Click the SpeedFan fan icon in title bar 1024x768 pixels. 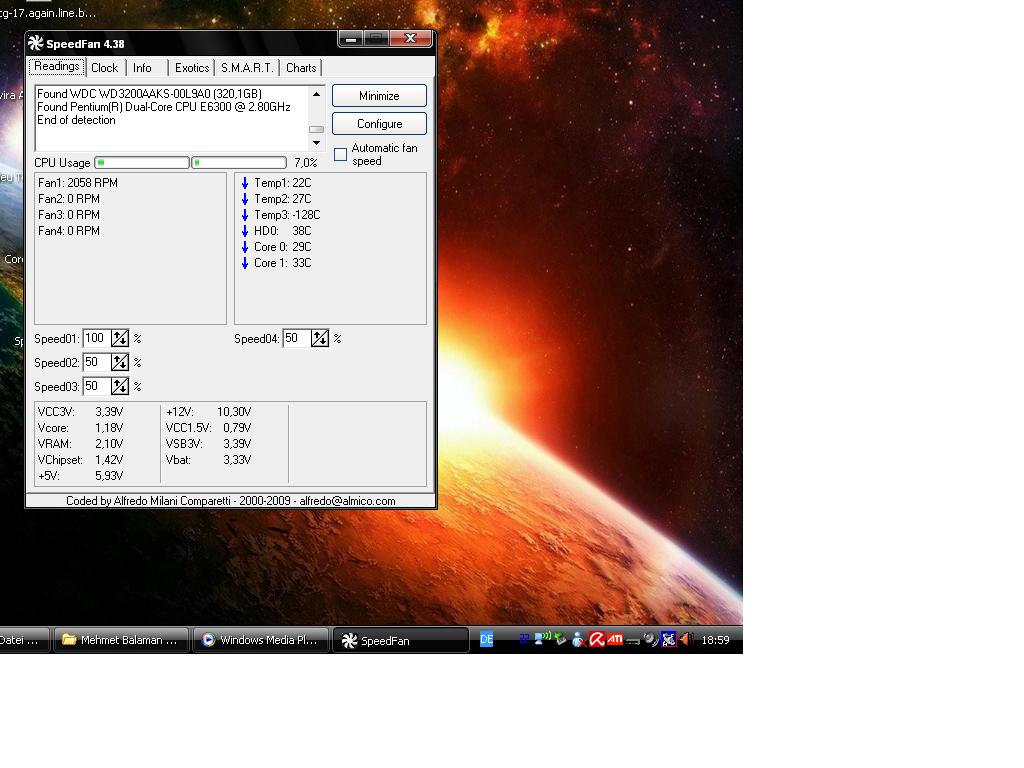click(35, 43)
